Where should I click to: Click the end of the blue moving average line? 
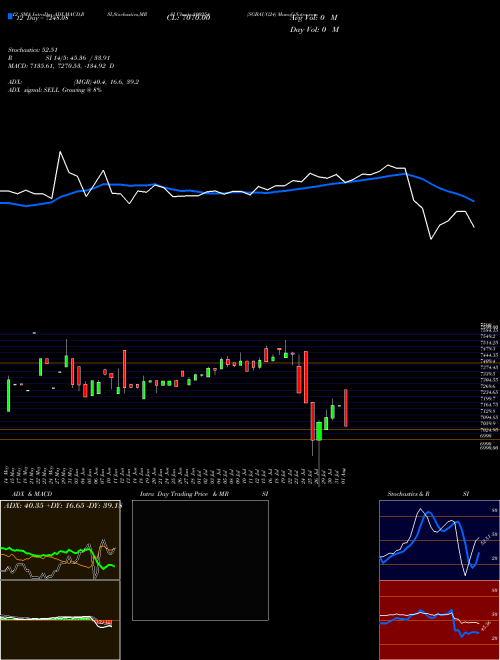pyautogui.click(x=474, y=201)
